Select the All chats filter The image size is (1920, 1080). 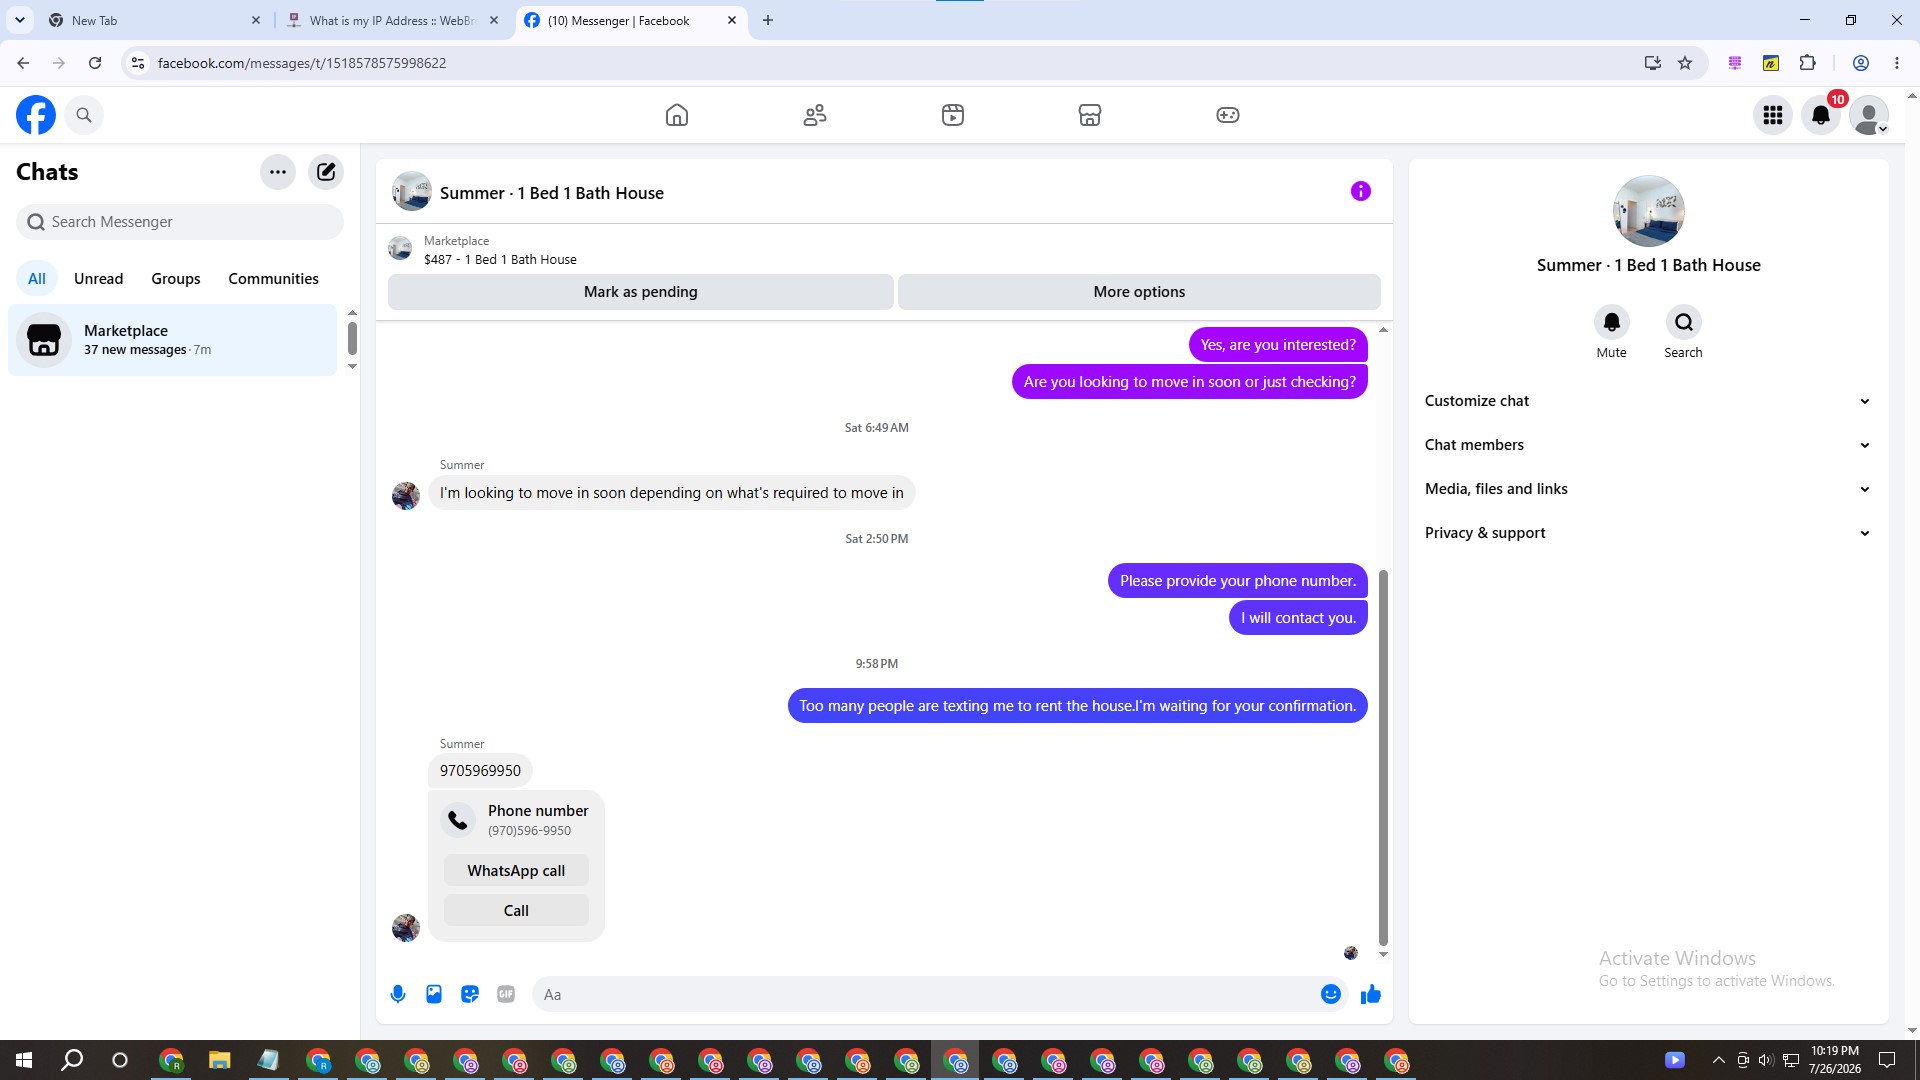pos(37,279)
